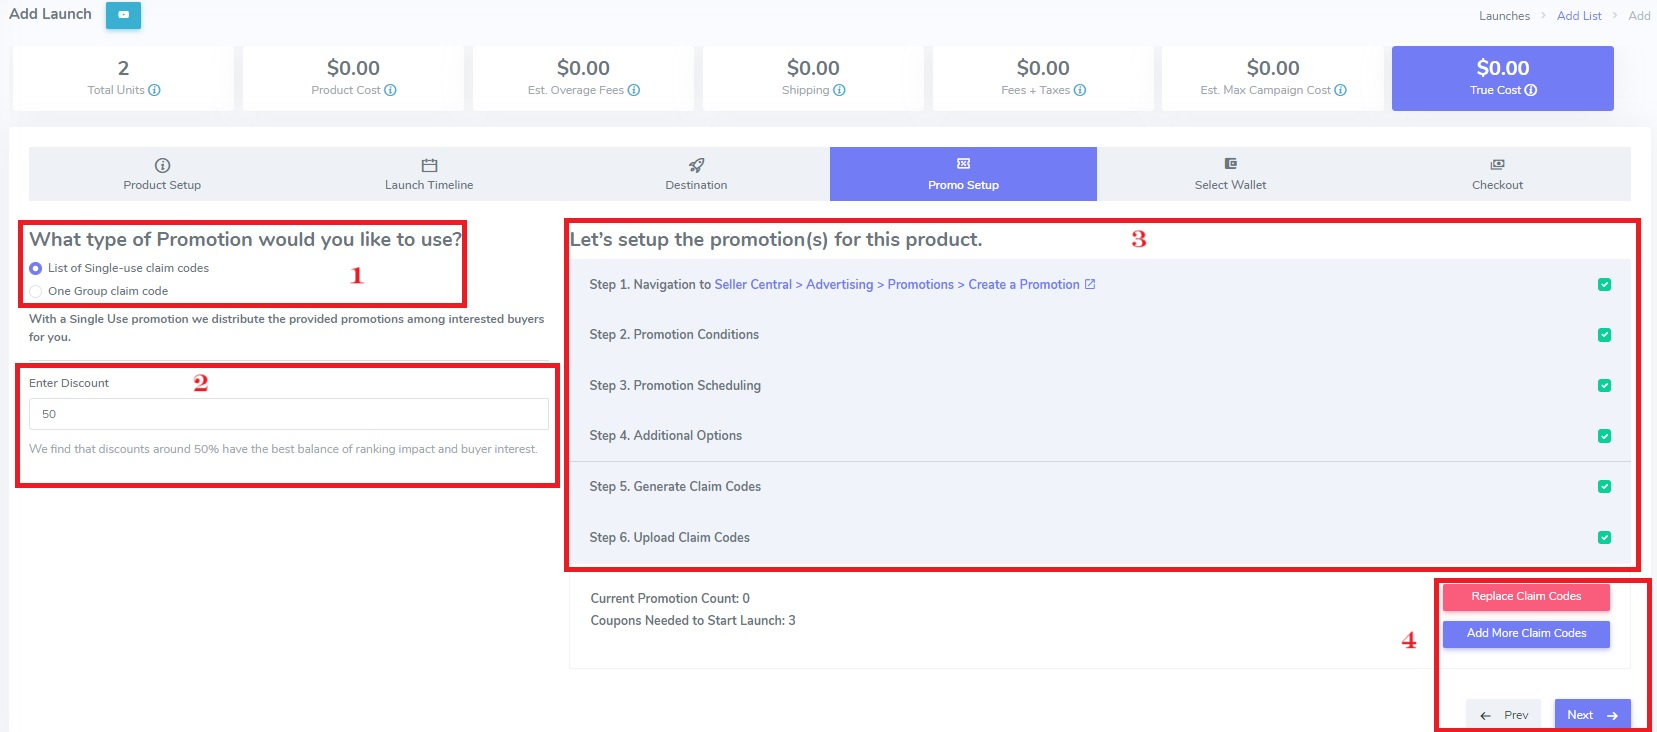The height and width of the screenshot is (732, 1657).
Task: Click the info icon next to Total Units
Action: click(154, 90)
